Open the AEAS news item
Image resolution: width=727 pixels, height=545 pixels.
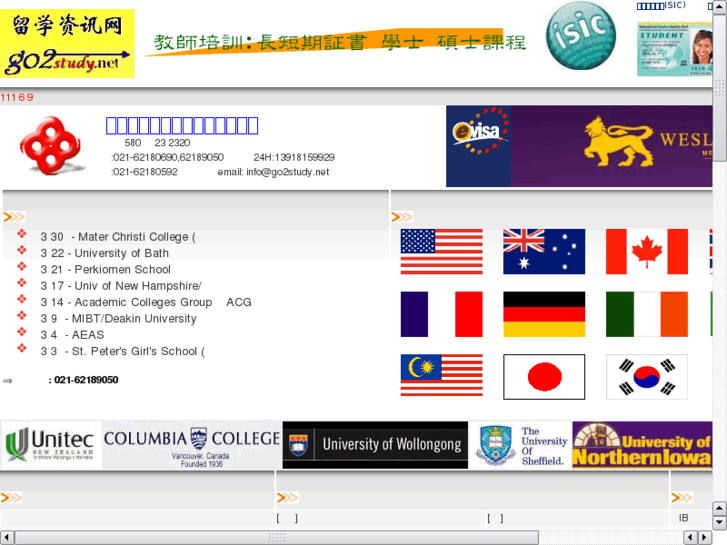[x=72, y=335]
